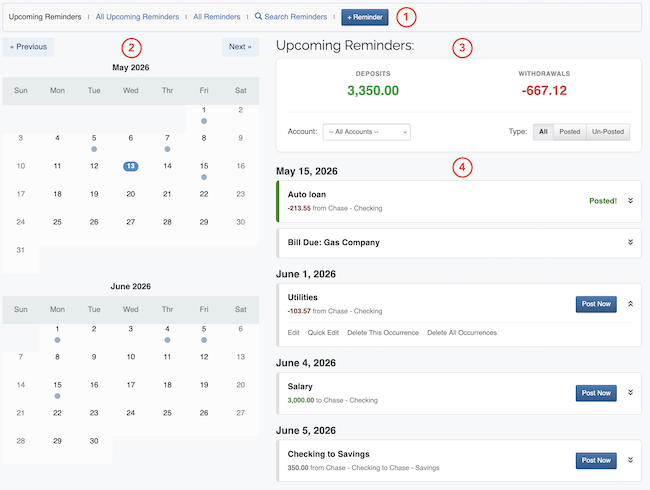Post the Salary reminder now
The width and height of the screenshot is (650, 490).
coord(596,393)
